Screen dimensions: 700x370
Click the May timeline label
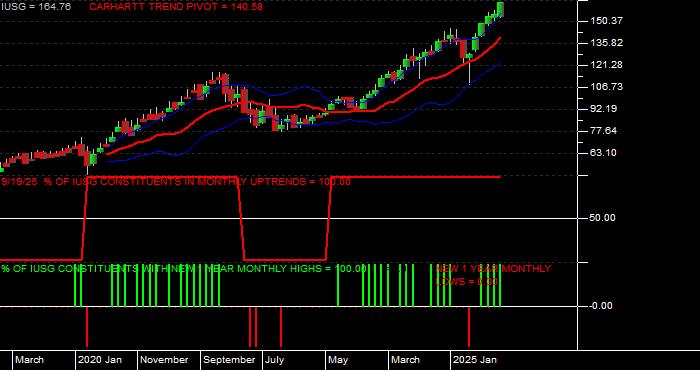[338, 360]
